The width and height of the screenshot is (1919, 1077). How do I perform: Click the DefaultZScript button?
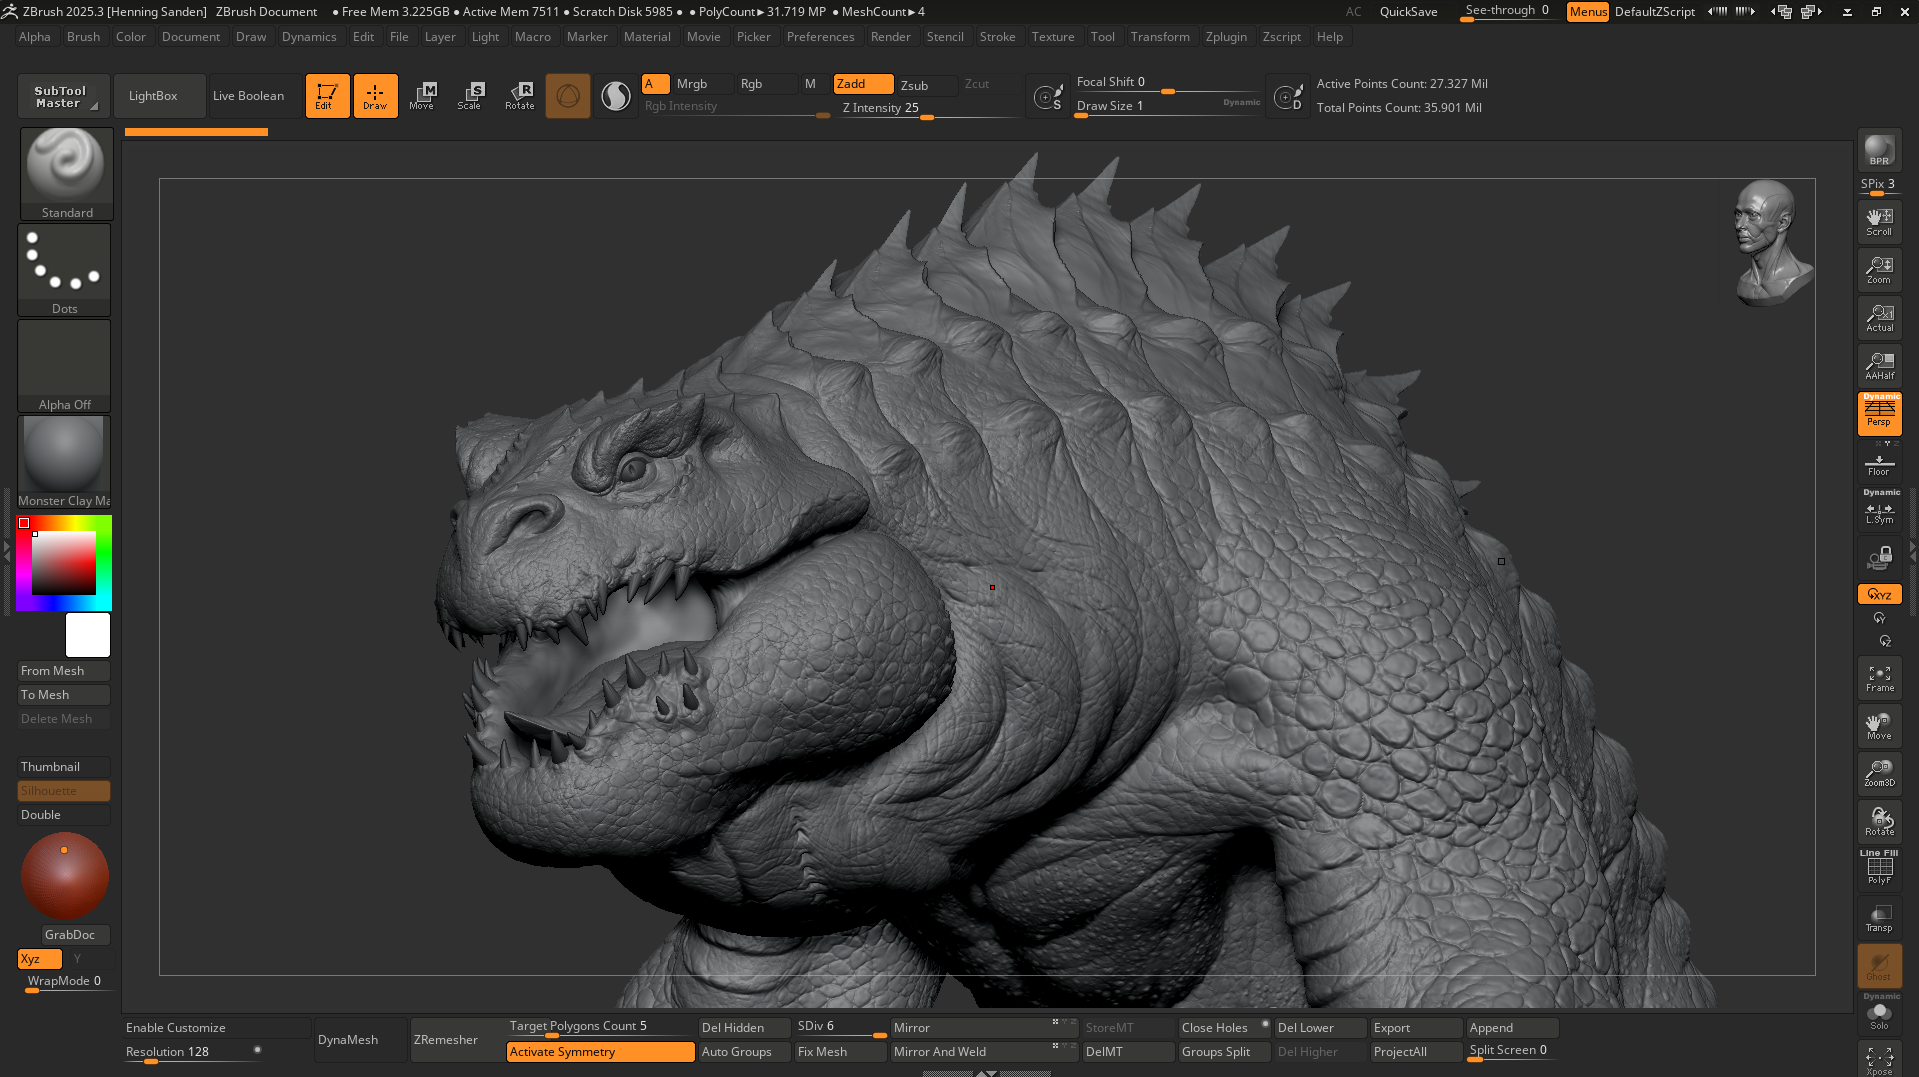(1655, 12)
